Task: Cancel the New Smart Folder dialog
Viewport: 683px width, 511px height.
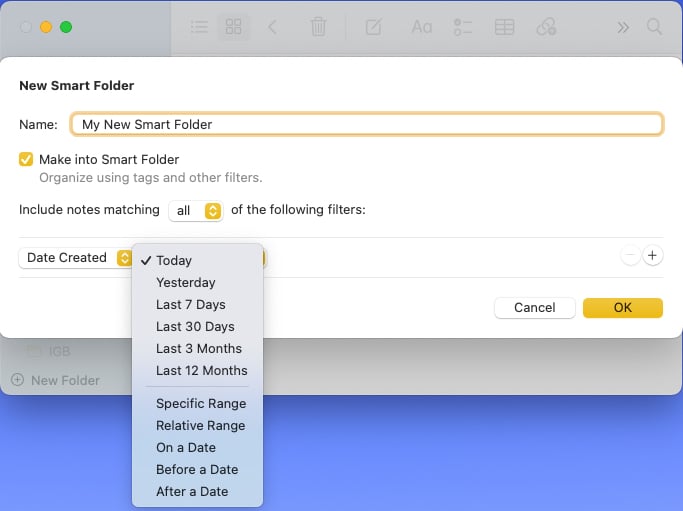Action: pos(534,308)
